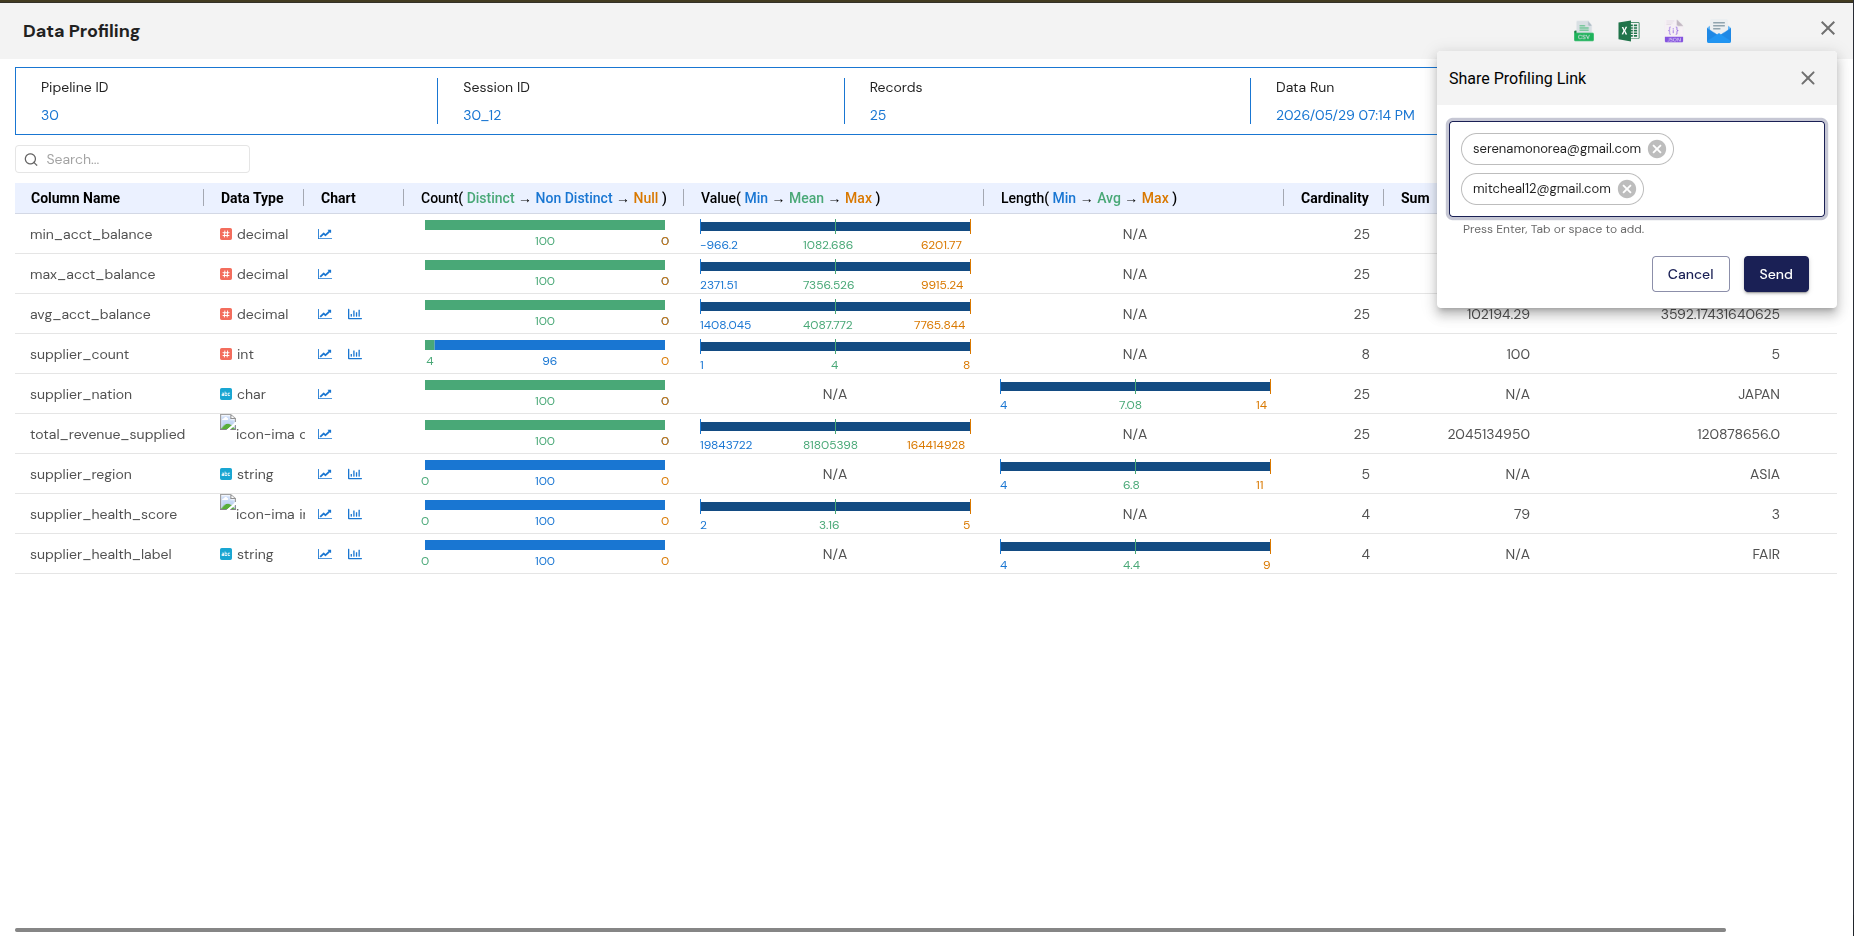Click the JAPAN value in supplier_nation row
Screen dimensions: 1854x936
point(1759,394)
